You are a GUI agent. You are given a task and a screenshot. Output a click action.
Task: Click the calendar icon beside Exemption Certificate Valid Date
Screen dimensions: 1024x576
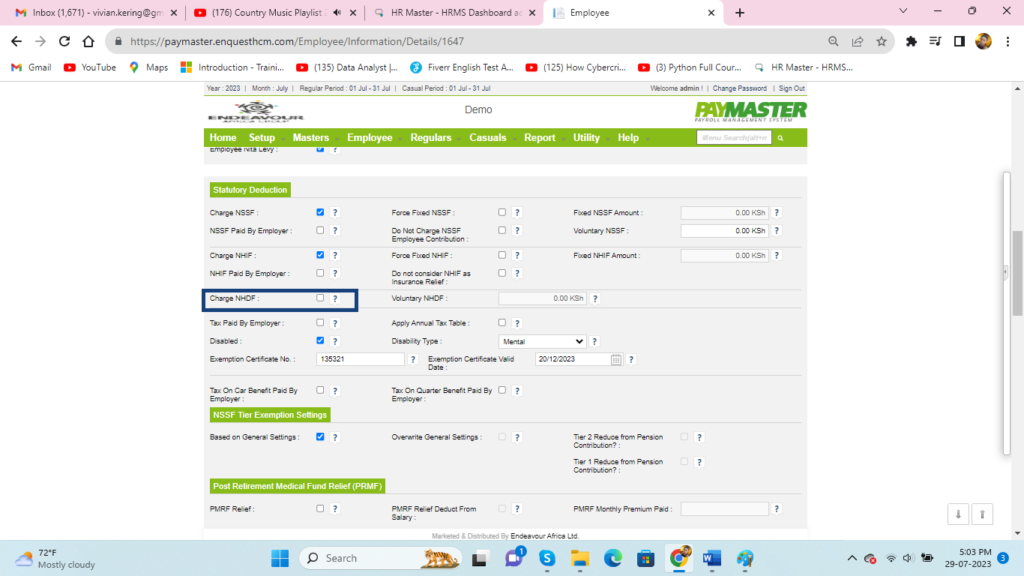[x=617, y=359]
